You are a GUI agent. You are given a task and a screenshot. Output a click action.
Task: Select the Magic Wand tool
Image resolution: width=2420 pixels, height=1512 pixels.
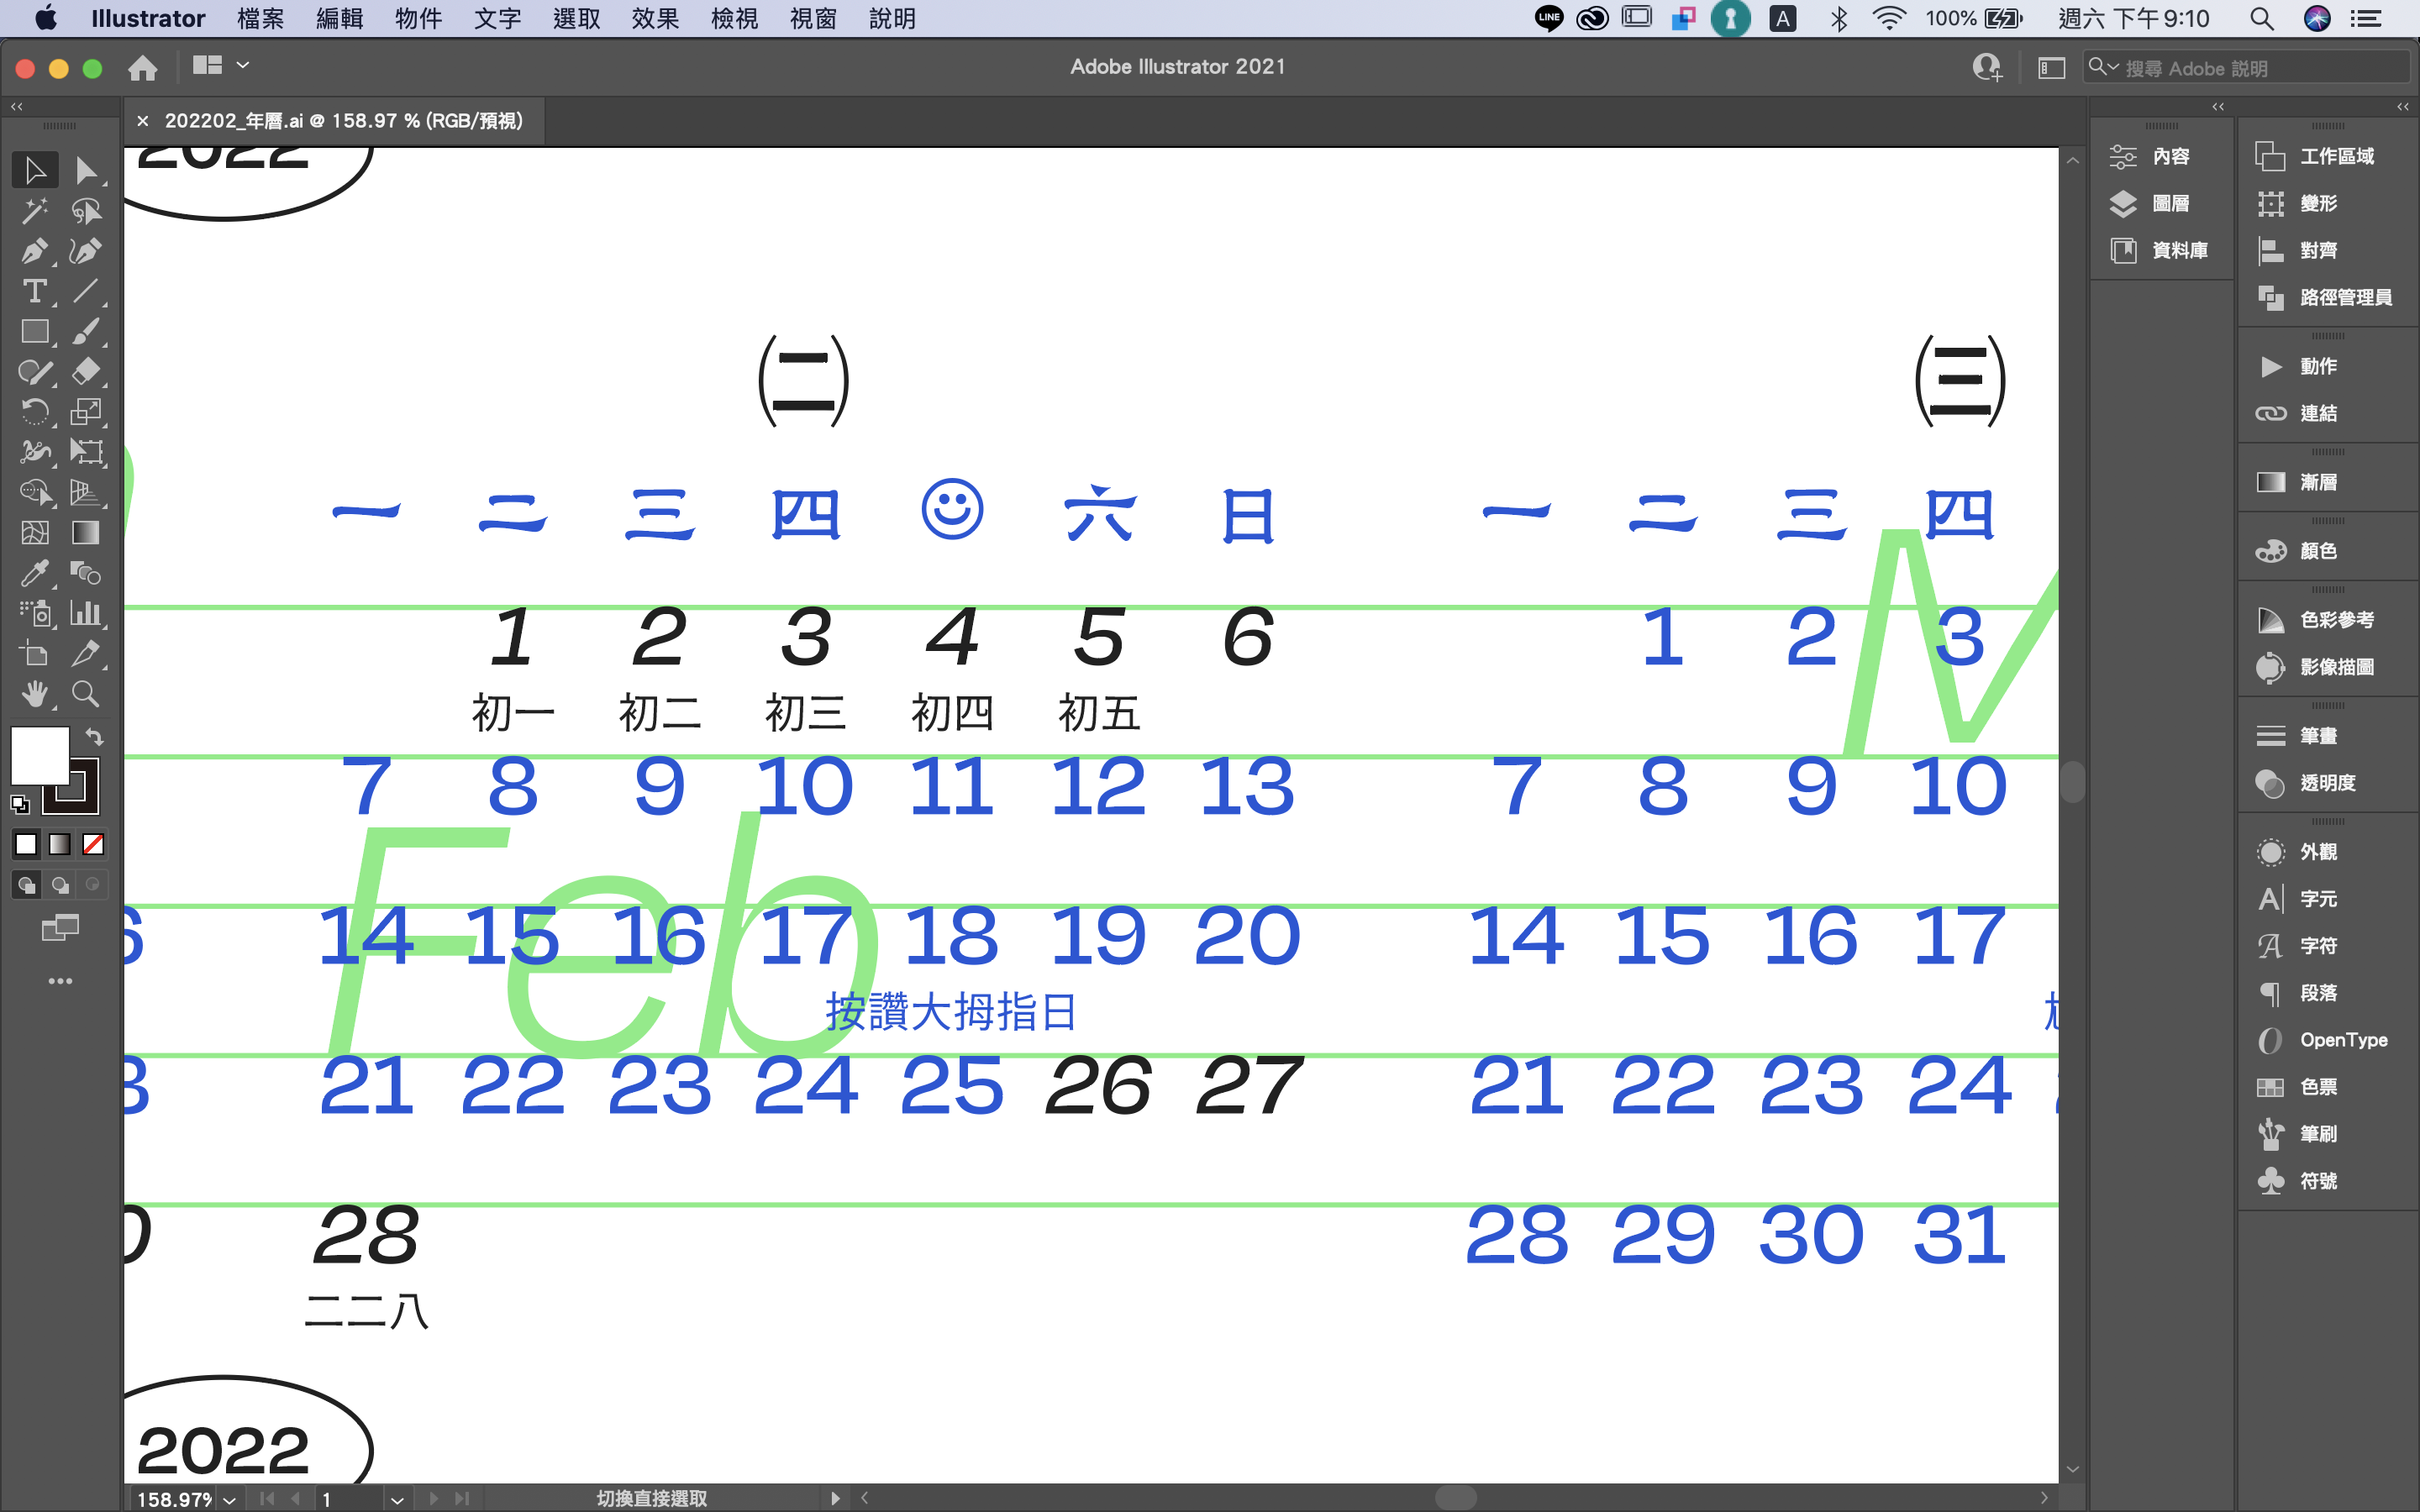pos(35,210)
